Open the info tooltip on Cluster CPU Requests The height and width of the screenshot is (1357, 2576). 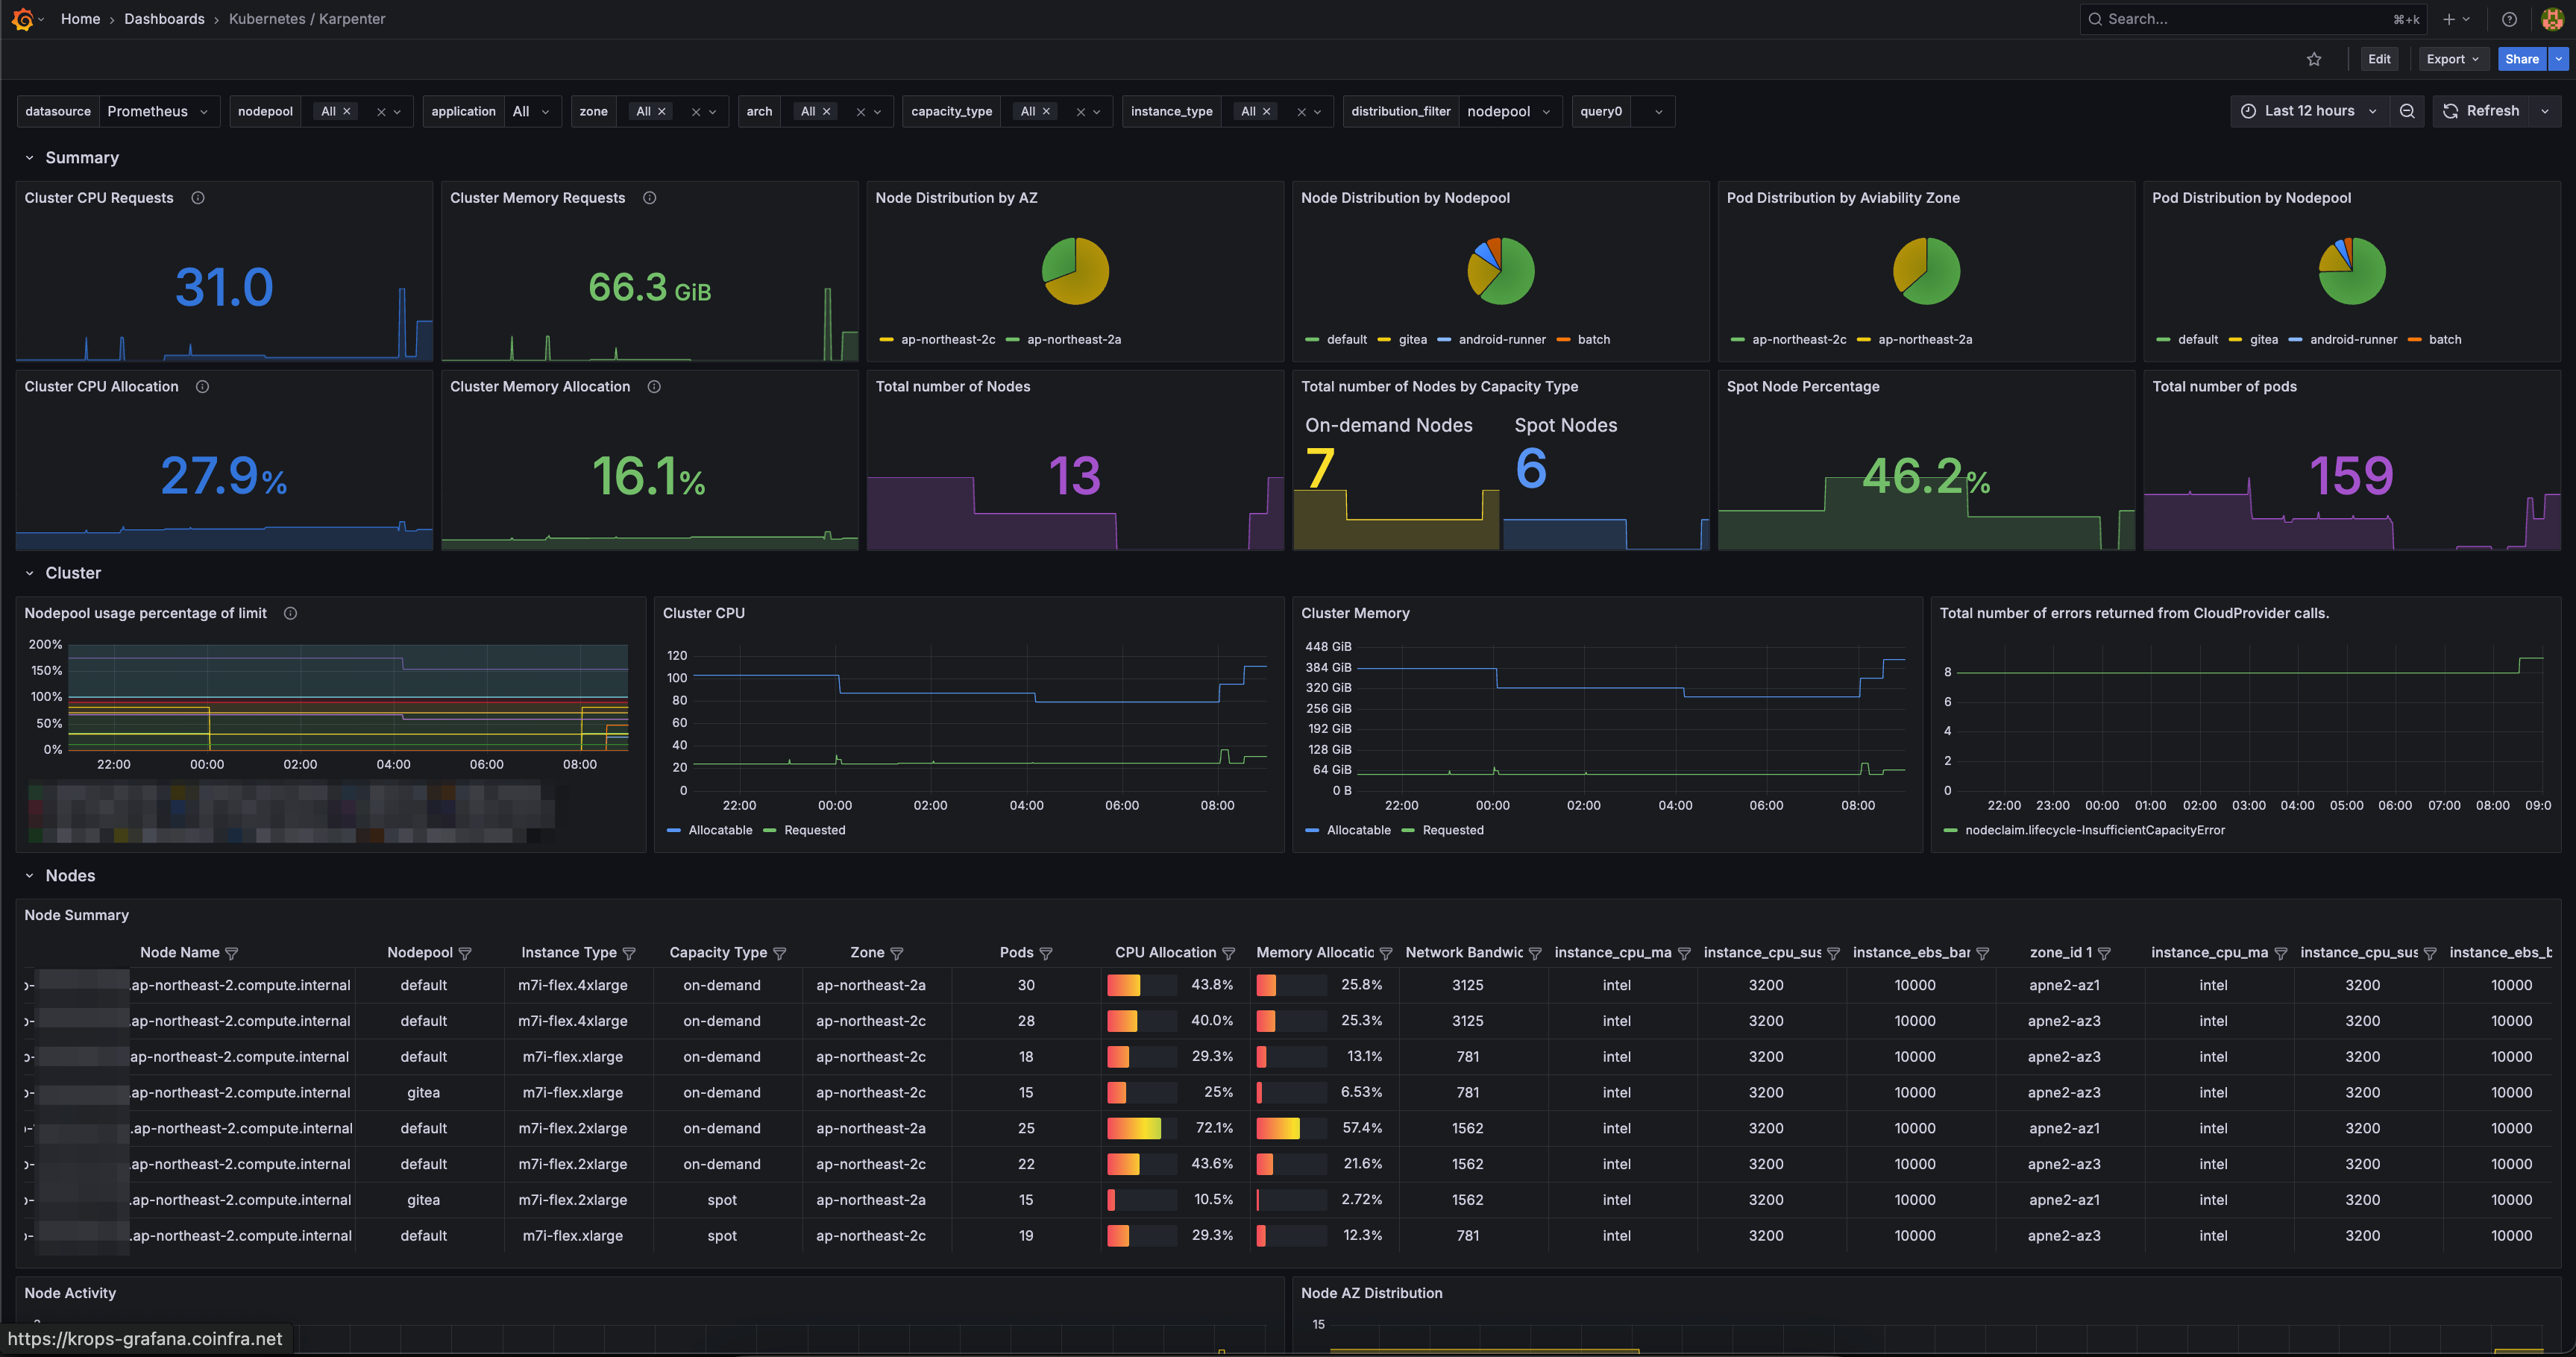[x=197, y=197]
